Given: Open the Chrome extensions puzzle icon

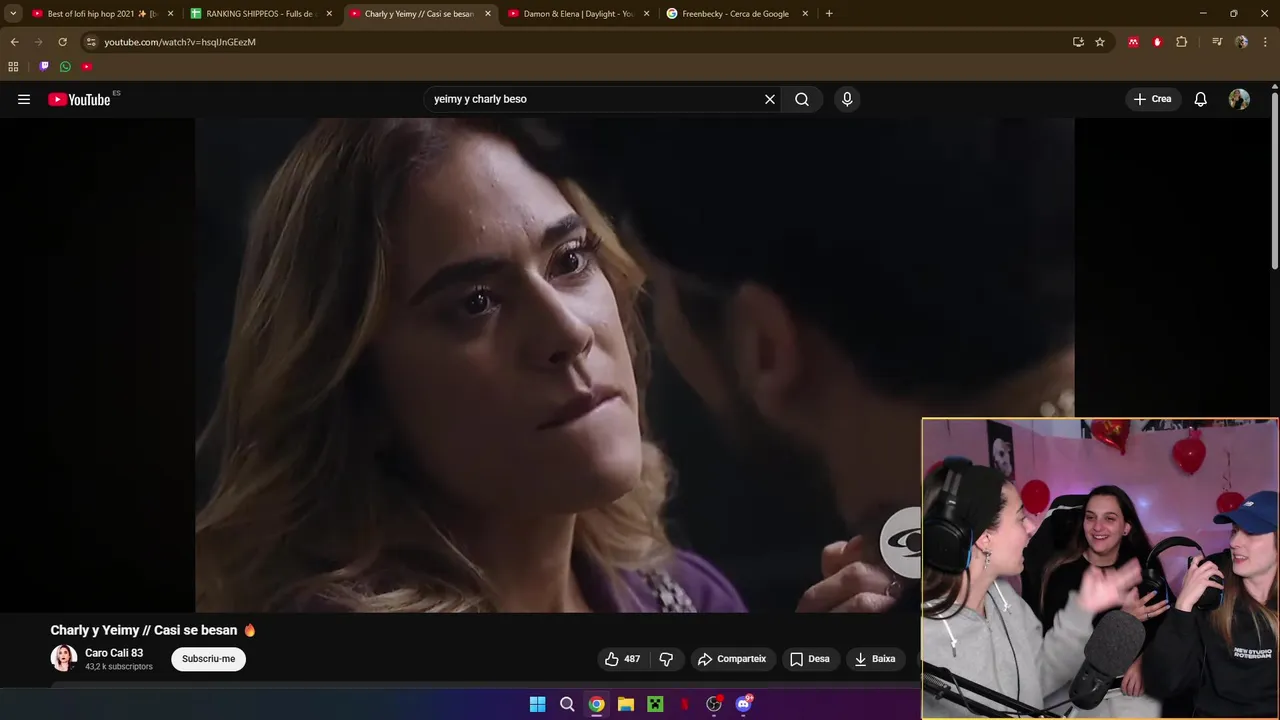Looking at the screenshot, I should pyautogui.click(x=1182, y=42).
